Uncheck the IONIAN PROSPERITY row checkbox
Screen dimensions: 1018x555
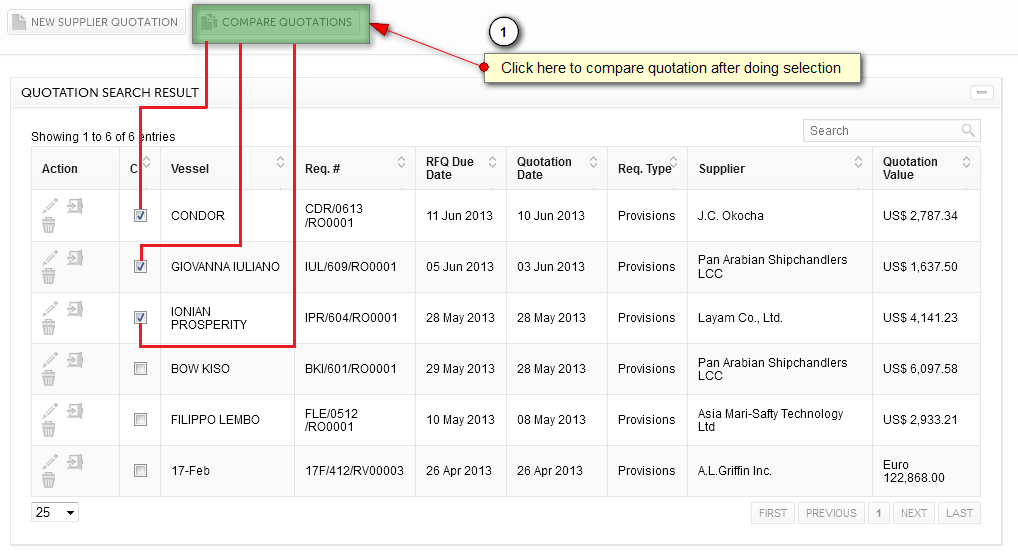point(140,317)
